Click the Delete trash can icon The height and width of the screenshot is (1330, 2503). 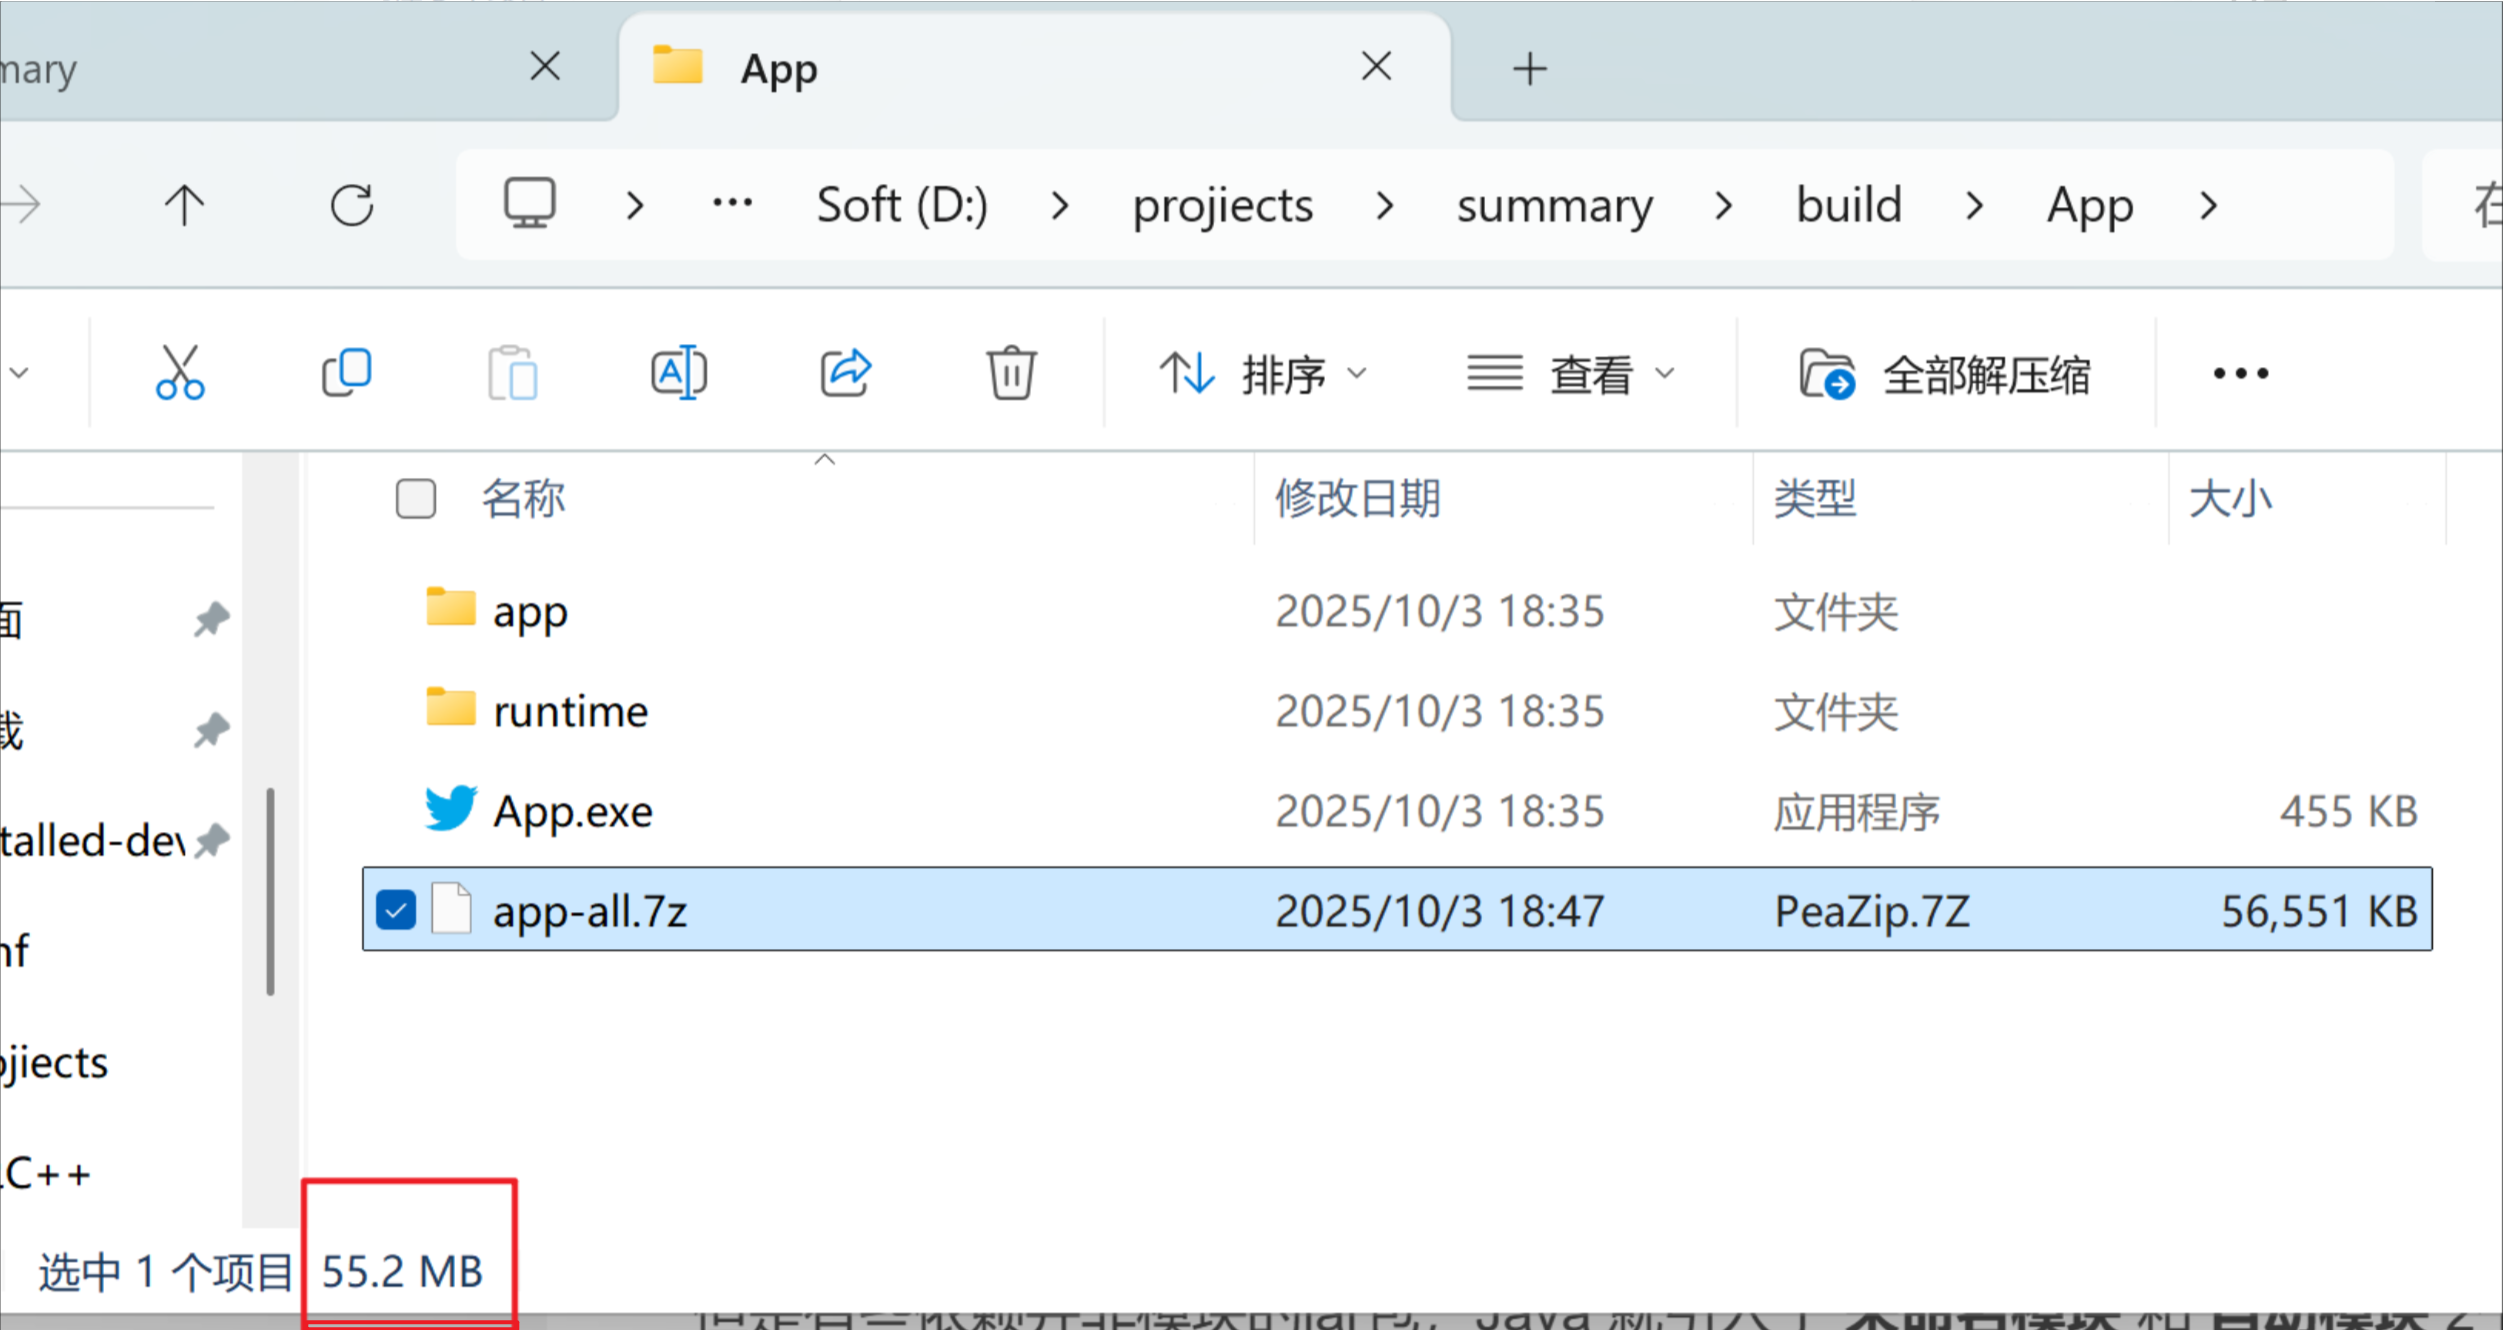[x=1011, y=373]
